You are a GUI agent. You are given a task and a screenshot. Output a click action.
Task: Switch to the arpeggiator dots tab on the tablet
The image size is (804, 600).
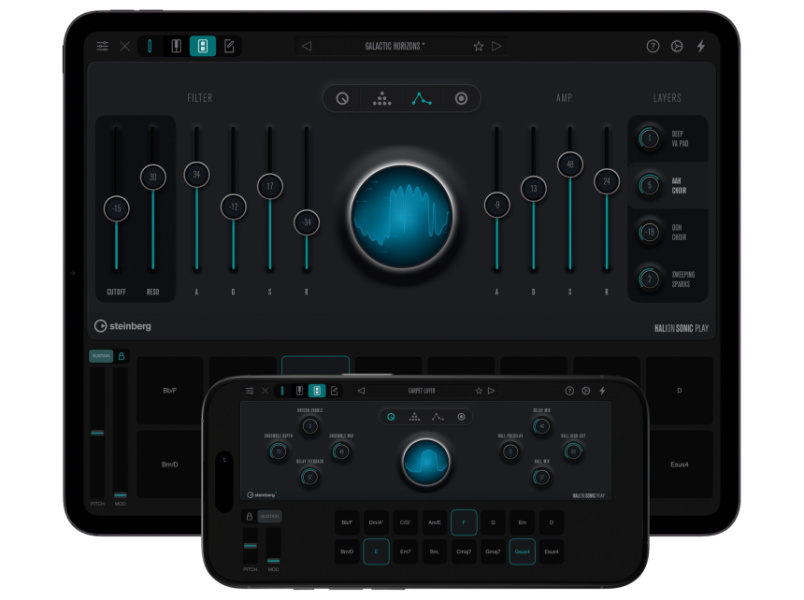381,98
